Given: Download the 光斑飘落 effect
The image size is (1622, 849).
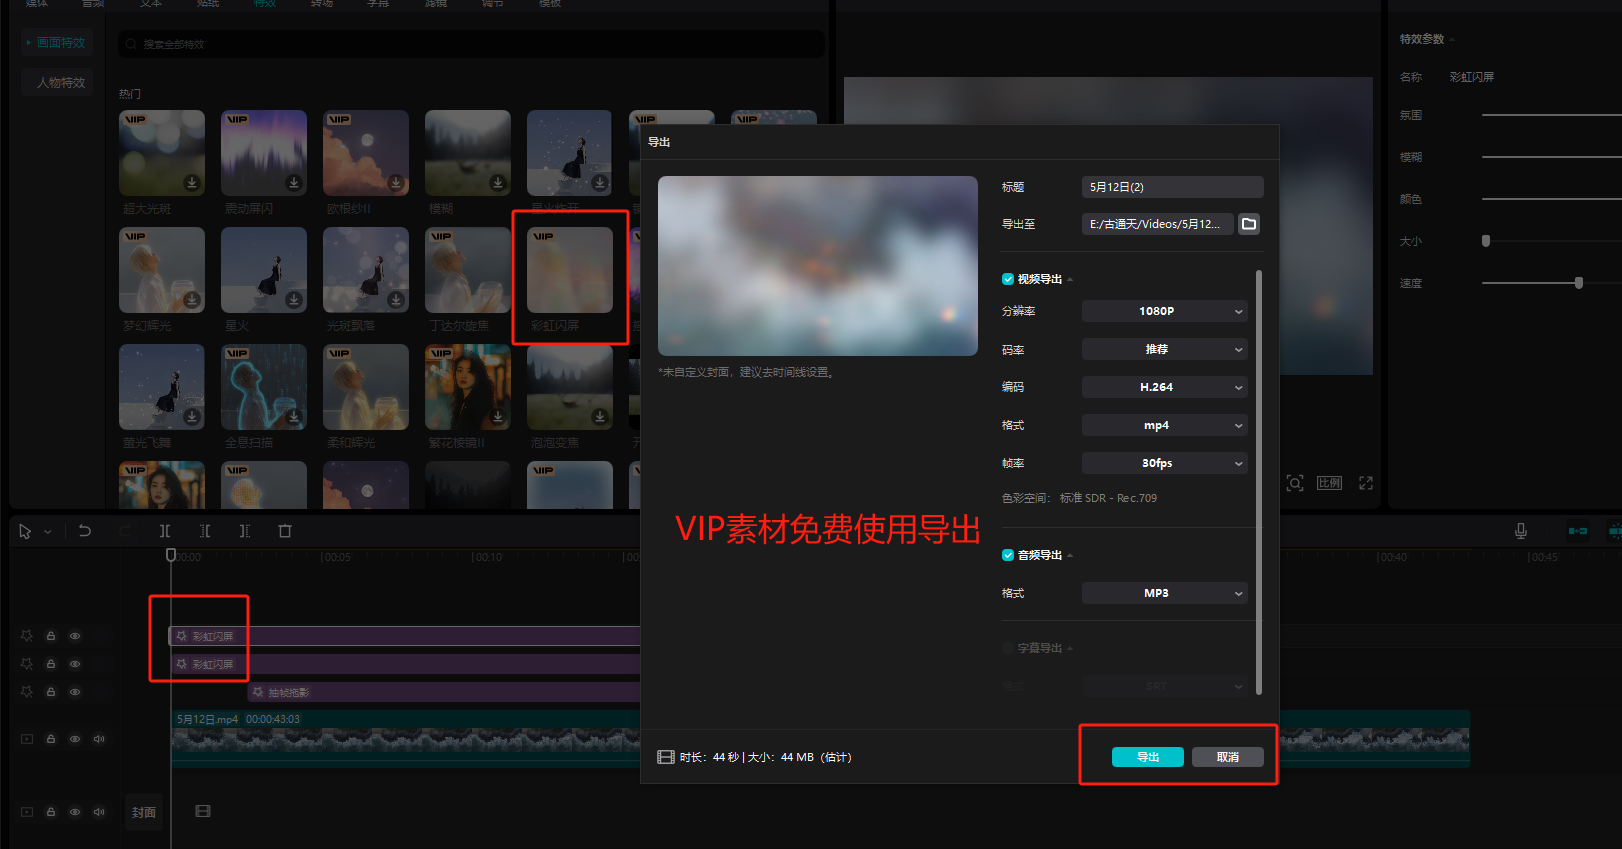Looking at the screenshot, I should click(396, 300).
